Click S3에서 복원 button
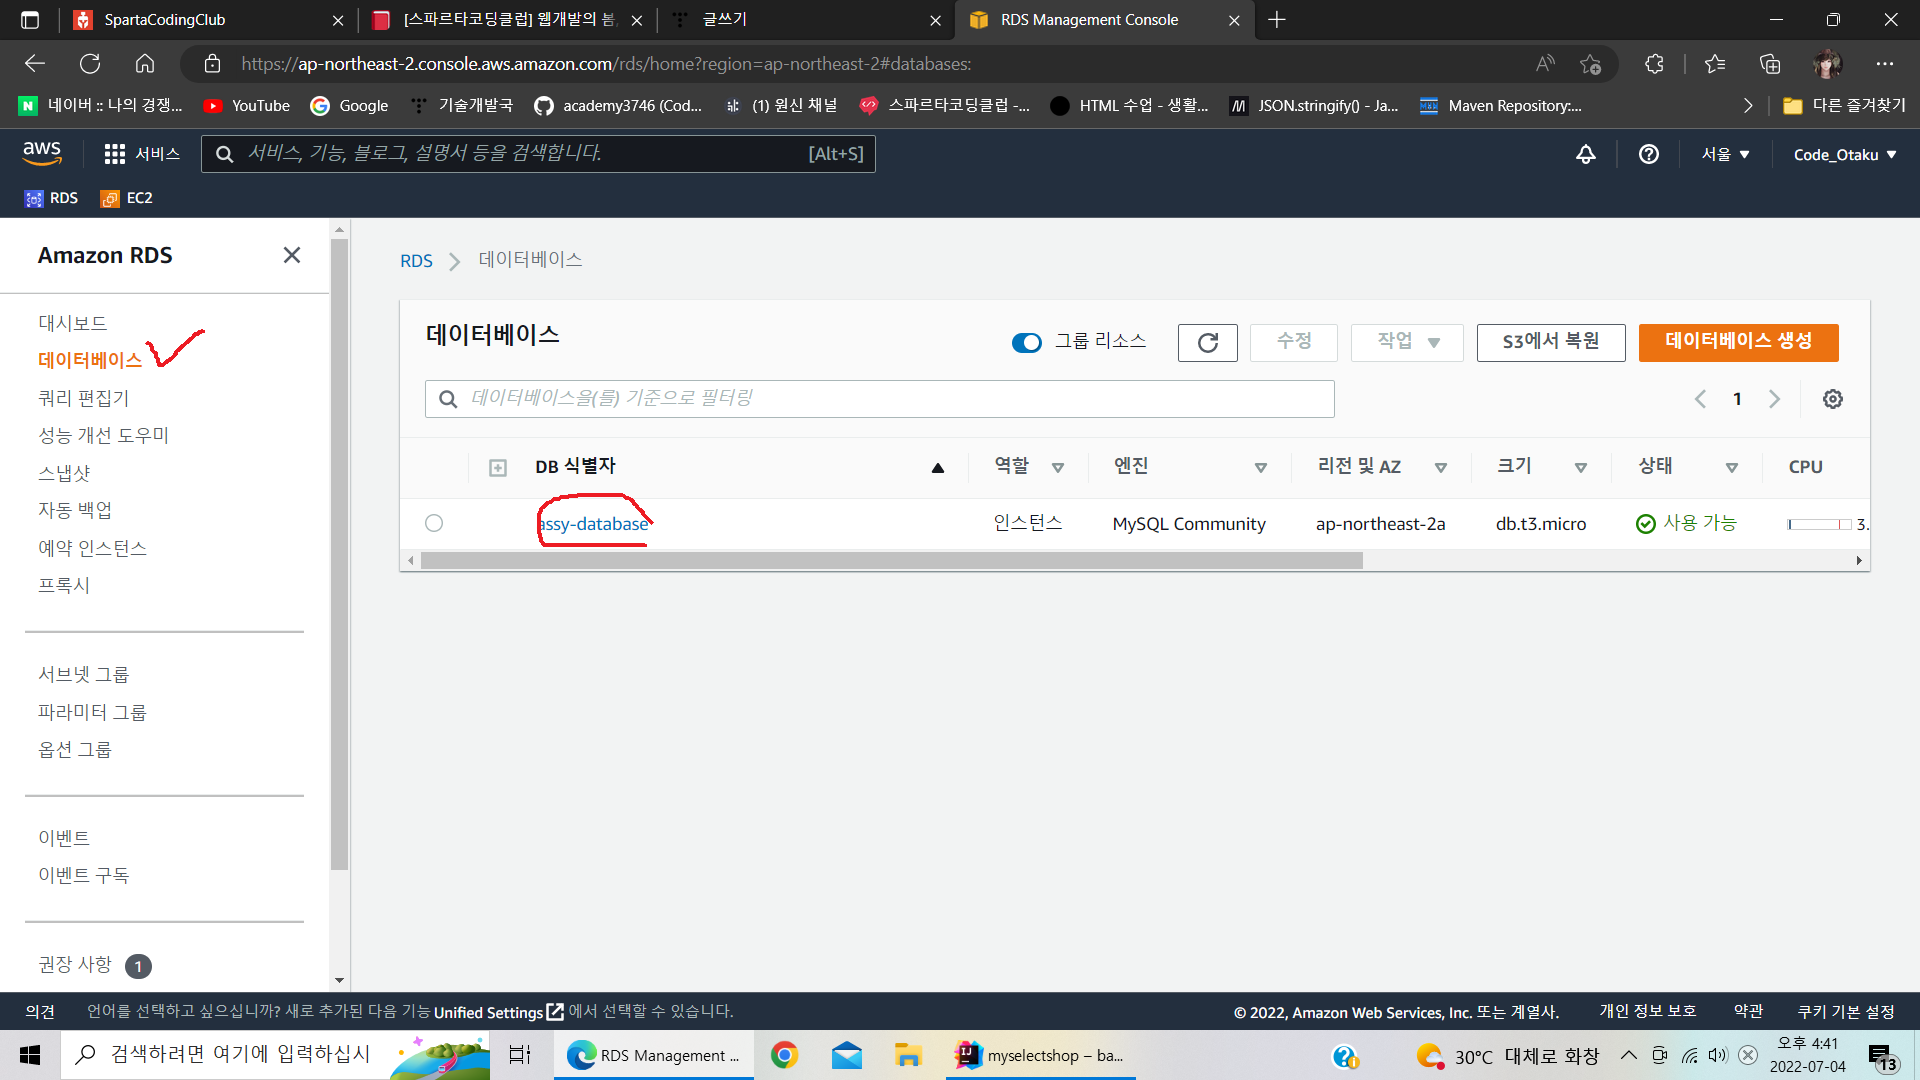This screenshot has height=1080, width=1920. 1551,342
